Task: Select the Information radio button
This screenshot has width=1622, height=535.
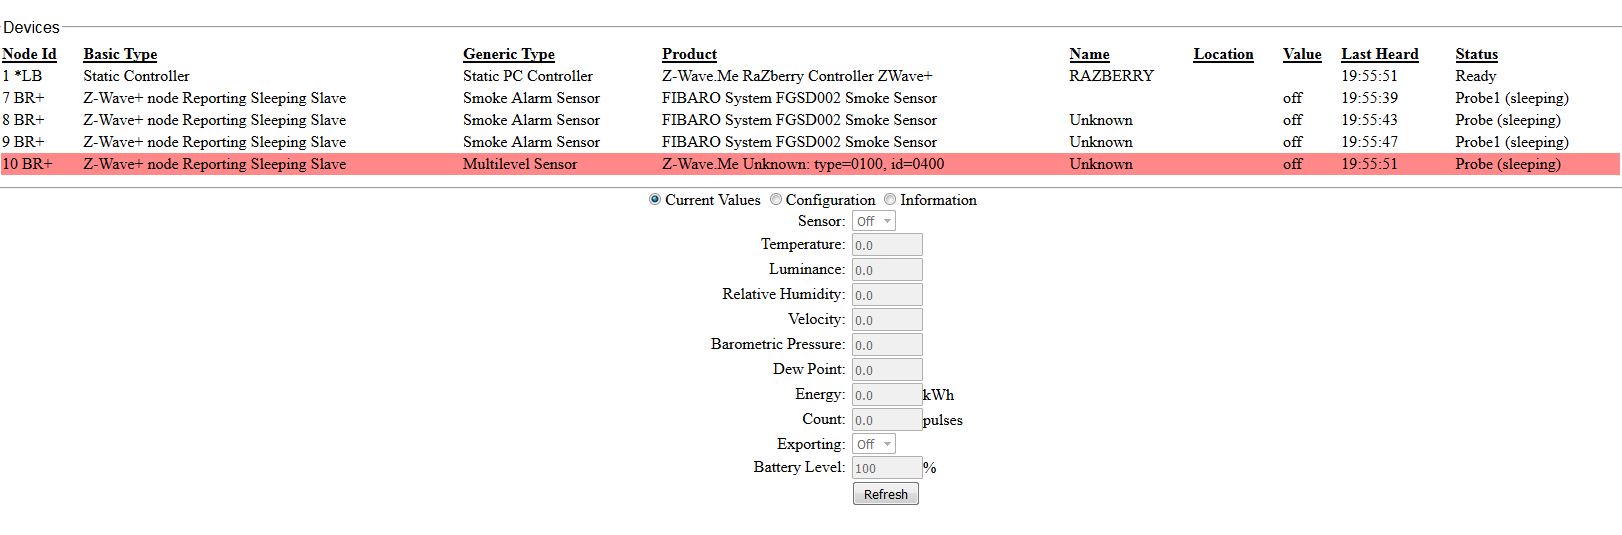Action: pos(890,200)
